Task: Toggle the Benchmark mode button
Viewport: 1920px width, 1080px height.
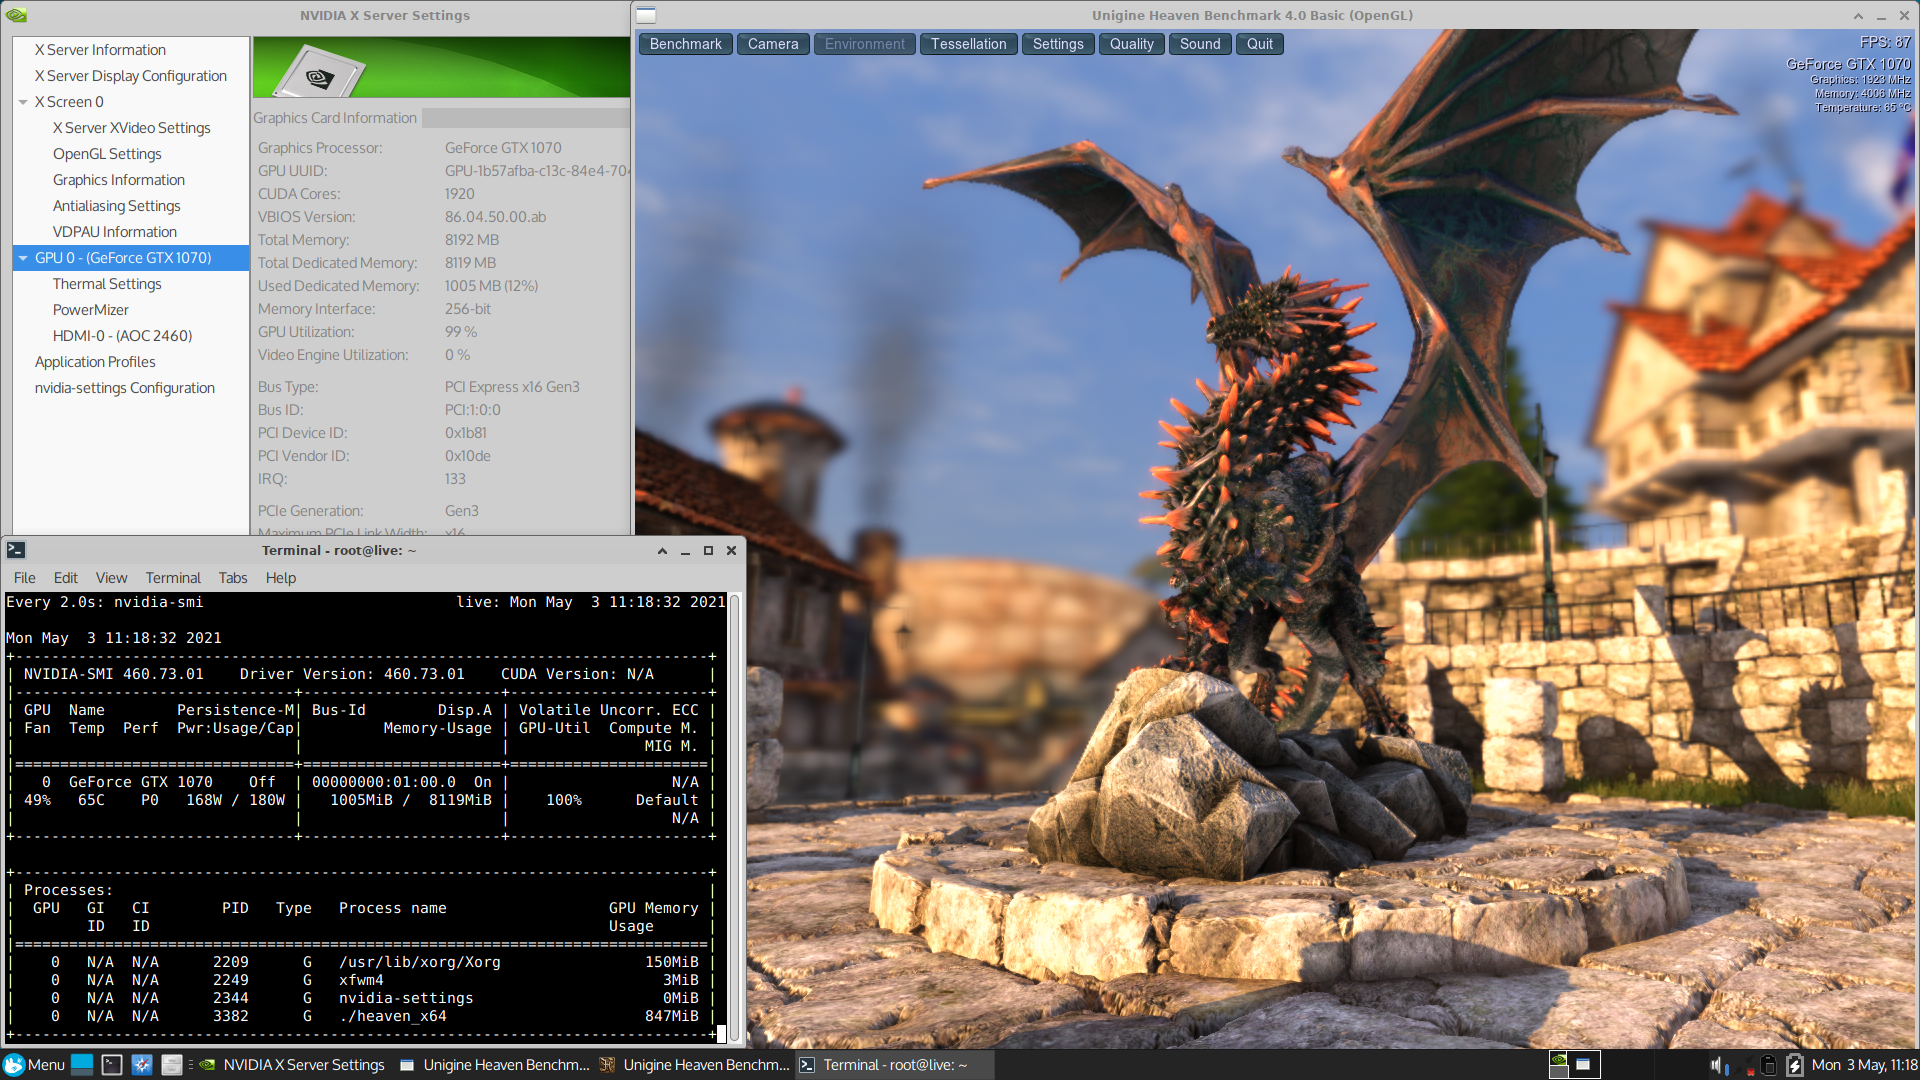Action: point(685,44)
